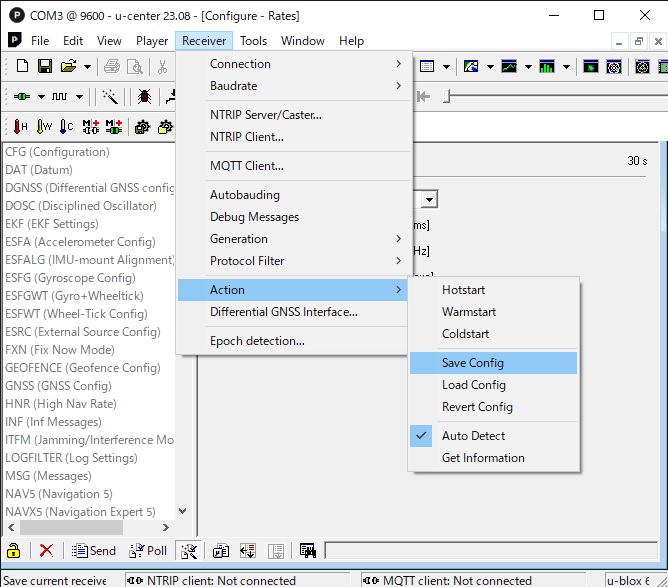
Task: Open the Tools menu
Action: 253,41
